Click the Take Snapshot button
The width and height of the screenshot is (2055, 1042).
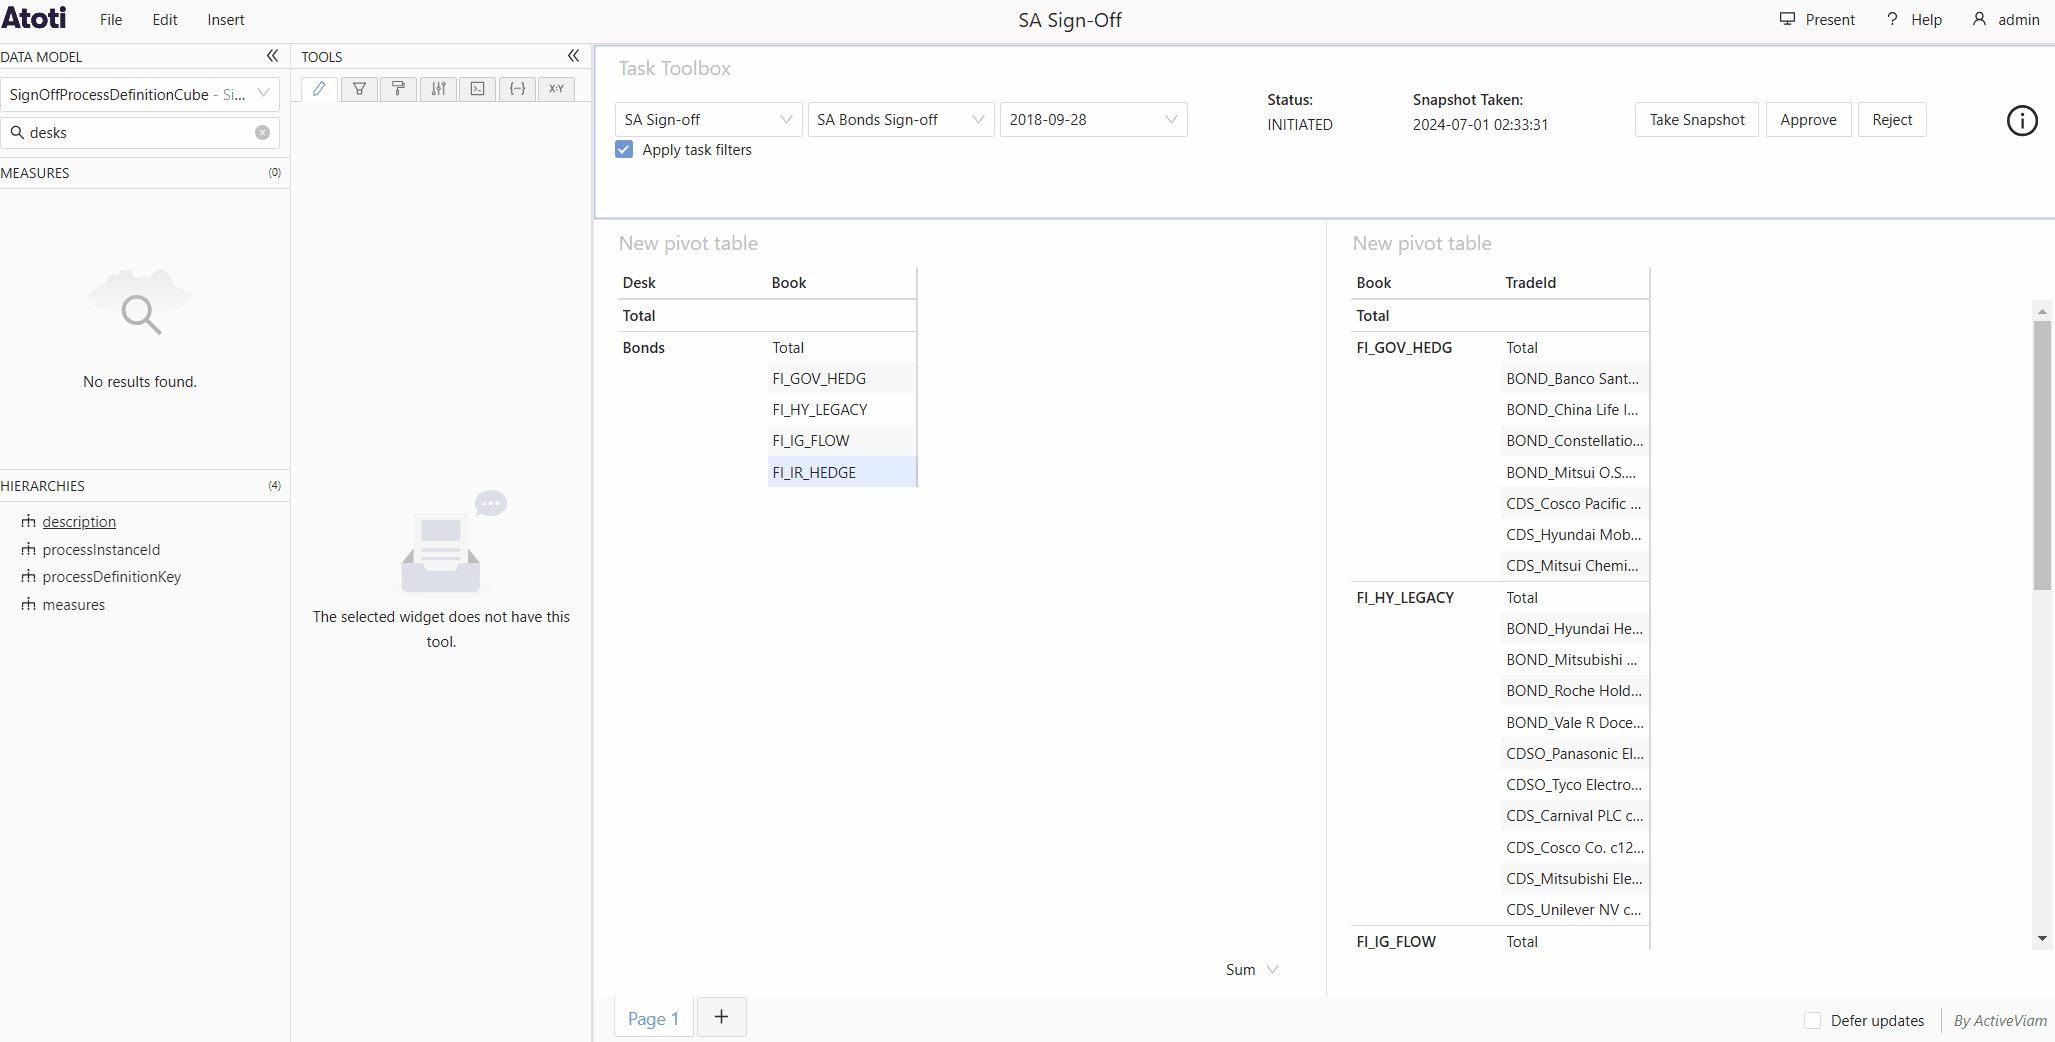point(1696,120)
